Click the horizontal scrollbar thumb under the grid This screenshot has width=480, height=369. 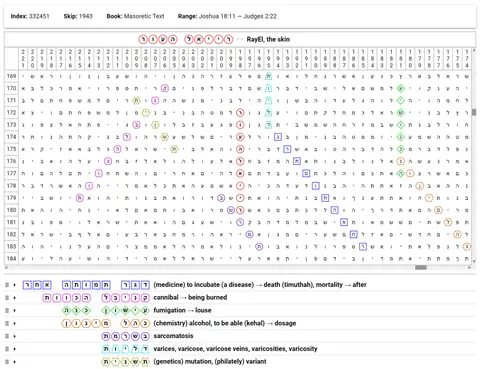click(421, 267)
